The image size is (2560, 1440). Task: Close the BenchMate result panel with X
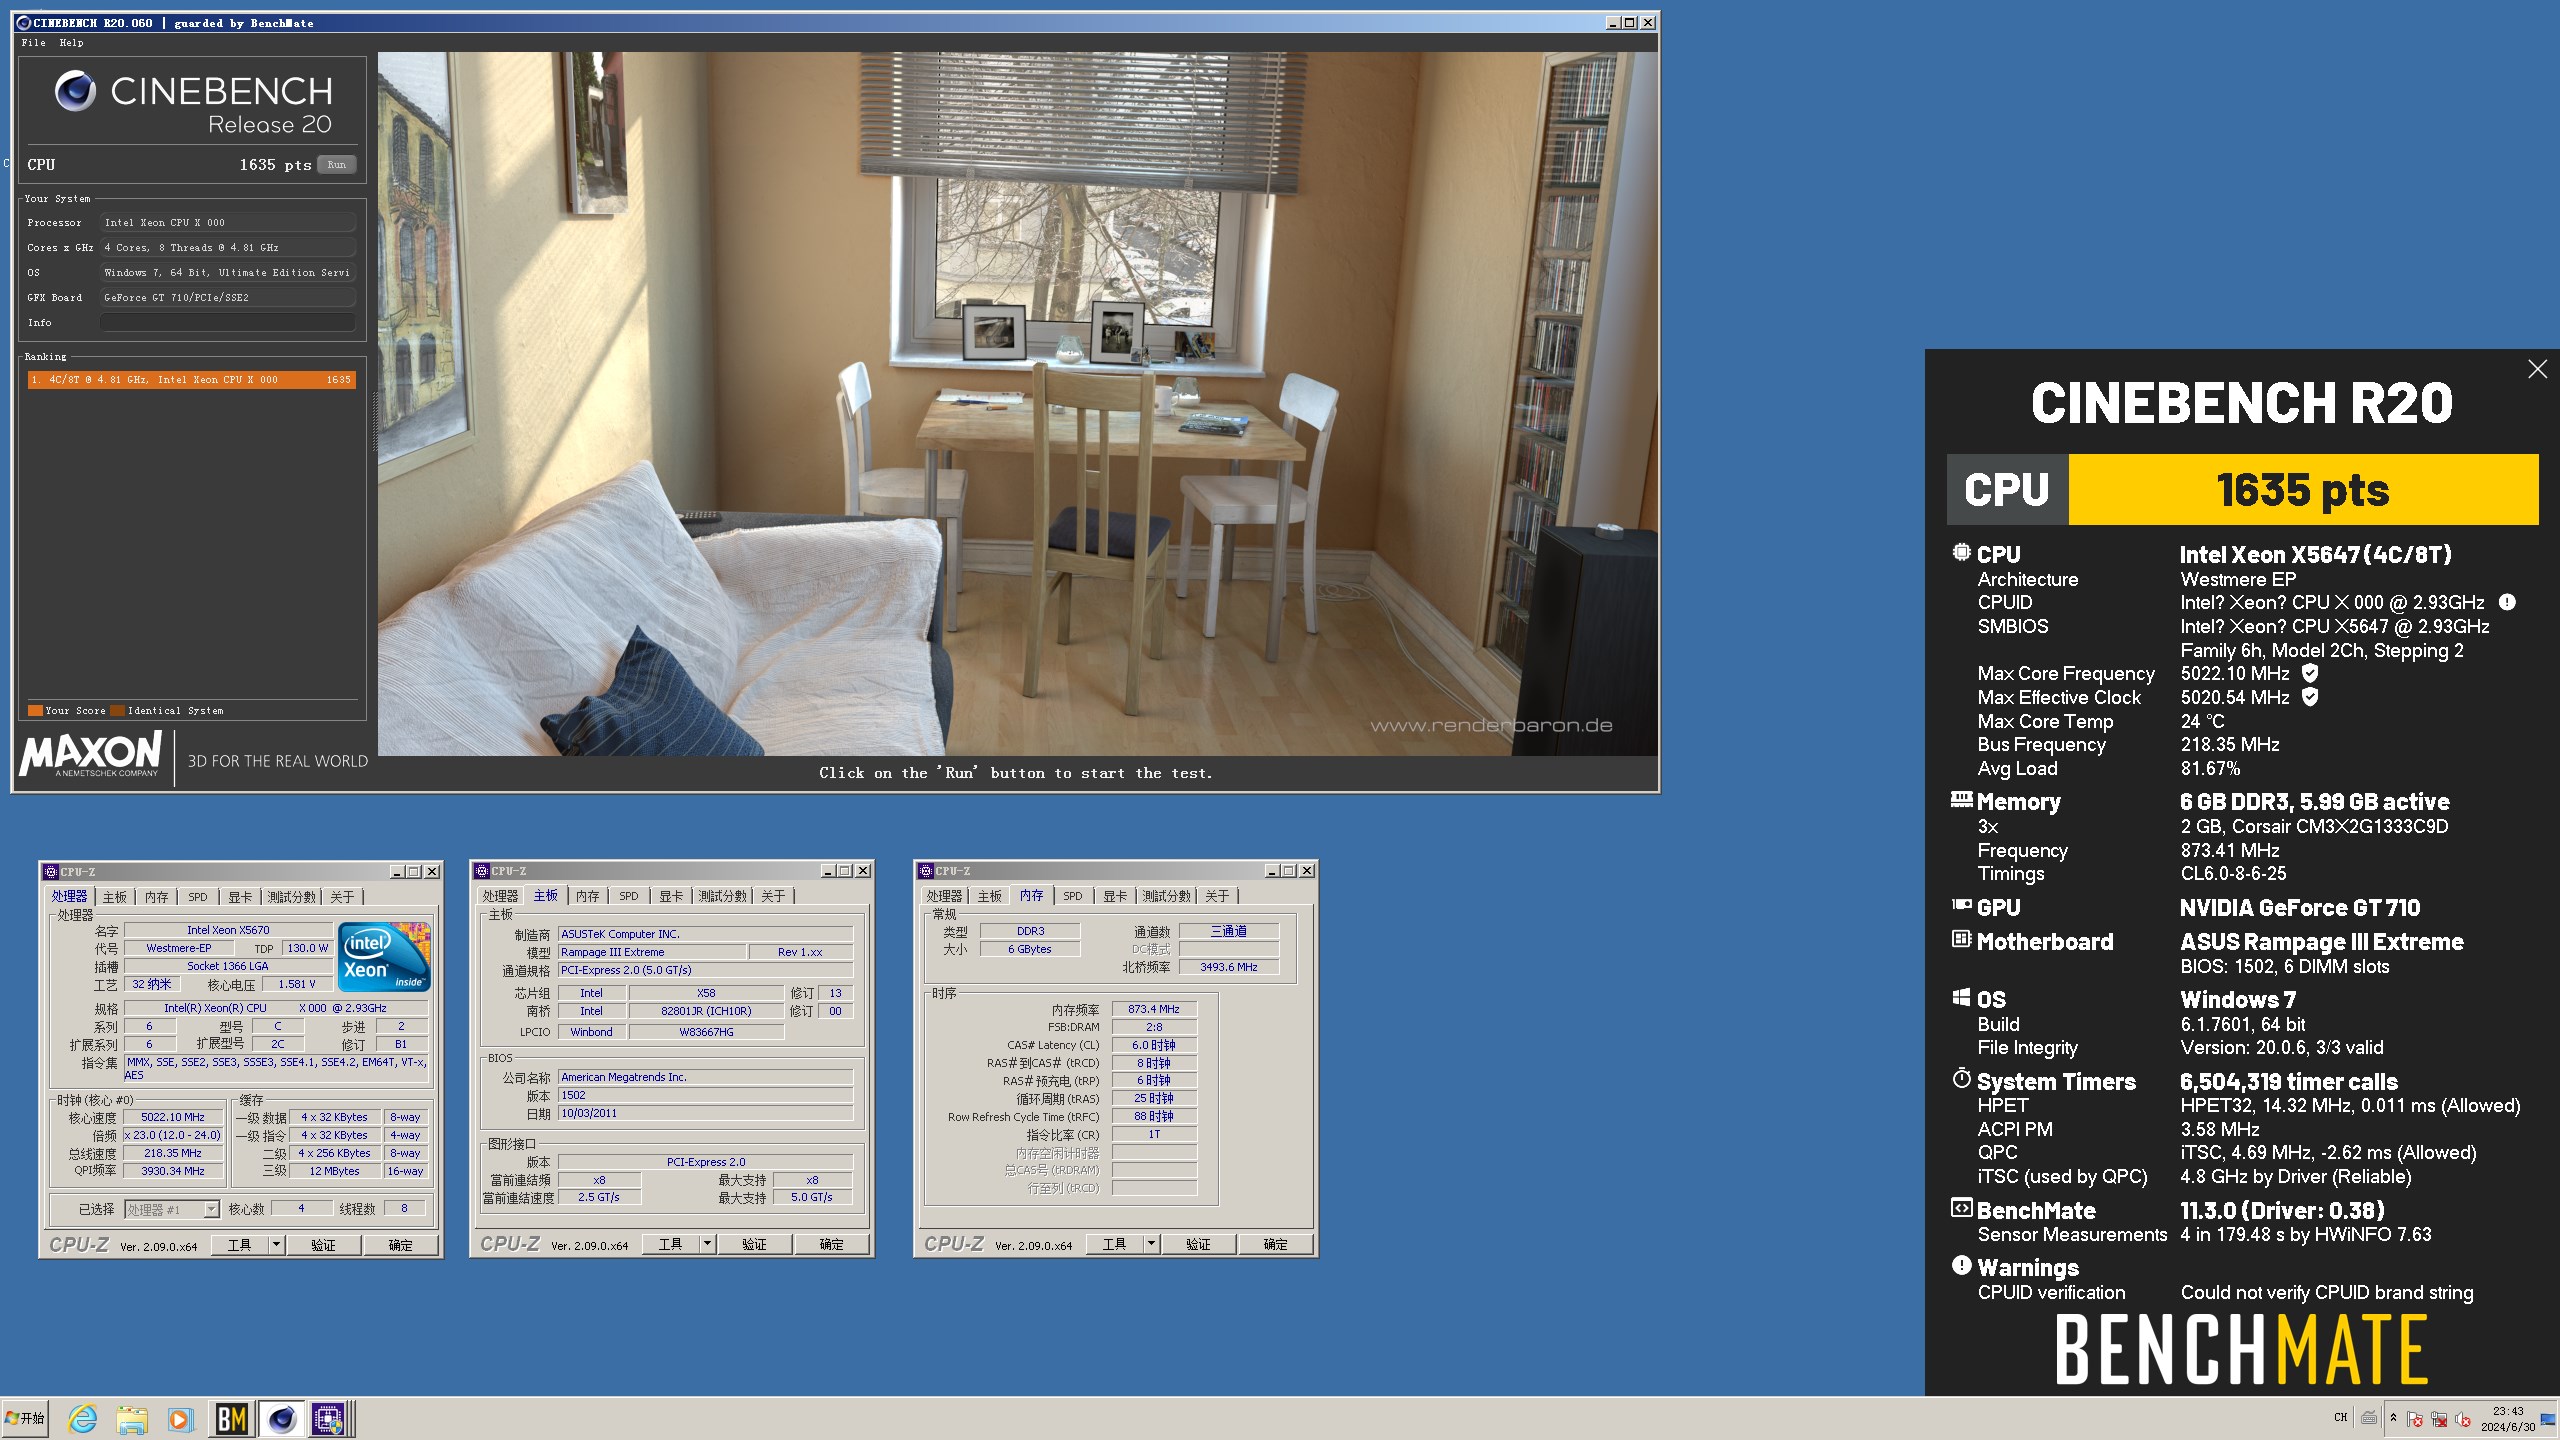pyautogui.click(x=2537, y=370)
